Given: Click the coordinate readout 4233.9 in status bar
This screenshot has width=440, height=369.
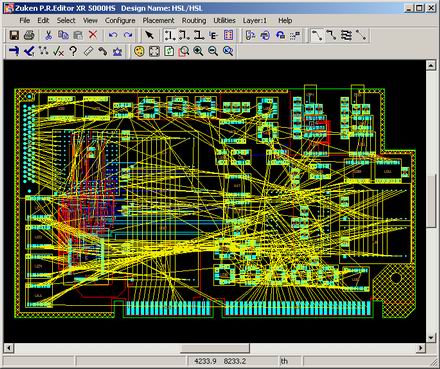Looking at the screenshot, I should click(205, 361).
